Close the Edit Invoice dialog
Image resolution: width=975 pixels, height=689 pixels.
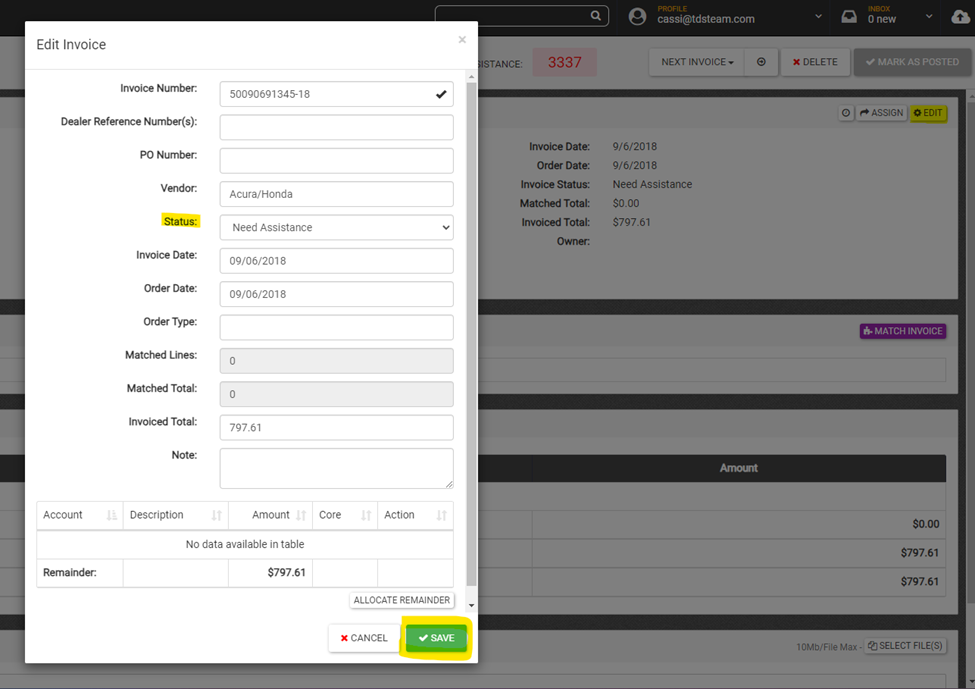click(x=462, y=40)
